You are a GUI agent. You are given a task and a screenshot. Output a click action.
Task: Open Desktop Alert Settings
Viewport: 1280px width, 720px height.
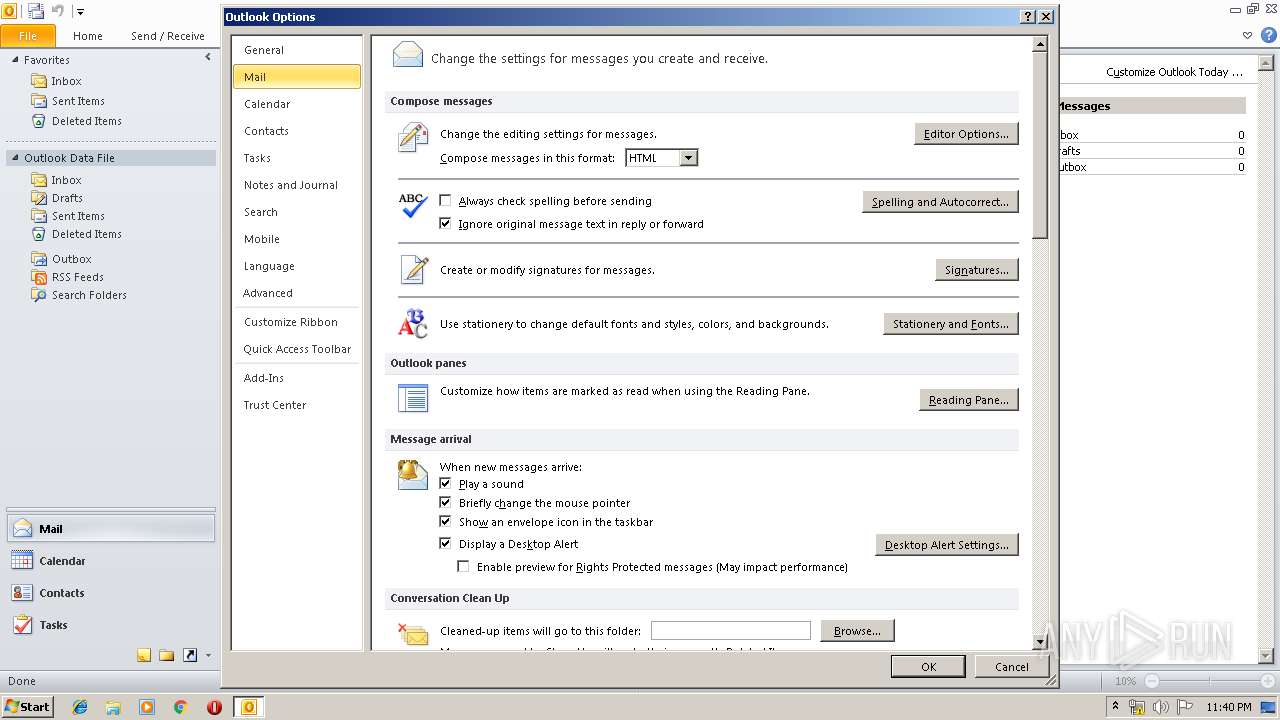(947, 545)
